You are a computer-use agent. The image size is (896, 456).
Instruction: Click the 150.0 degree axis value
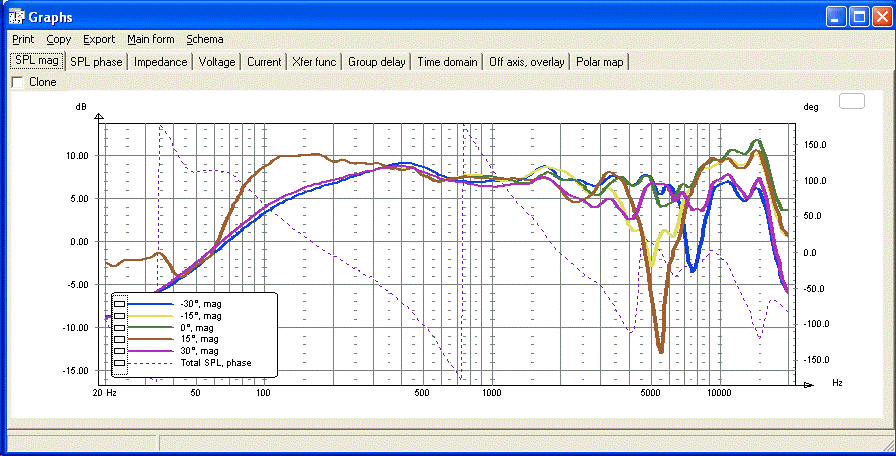[814, 145]
